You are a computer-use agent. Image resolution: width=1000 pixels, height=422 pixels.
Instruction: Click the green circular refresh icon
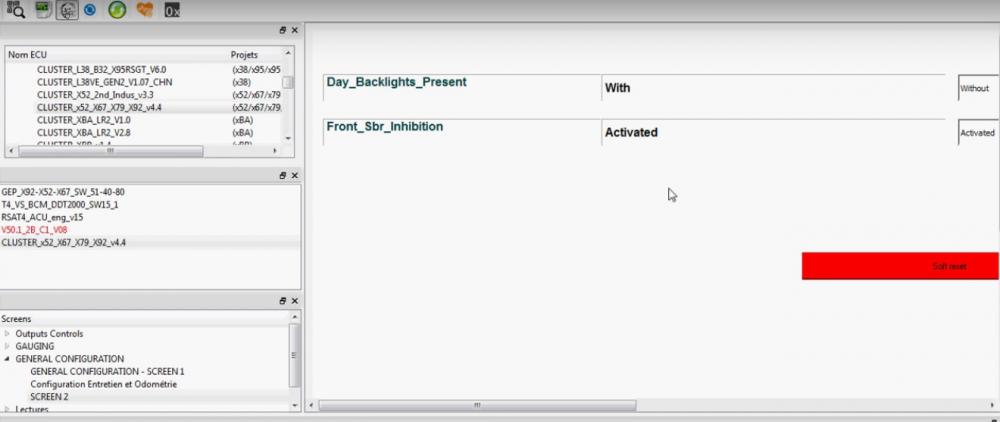point(117,10)
